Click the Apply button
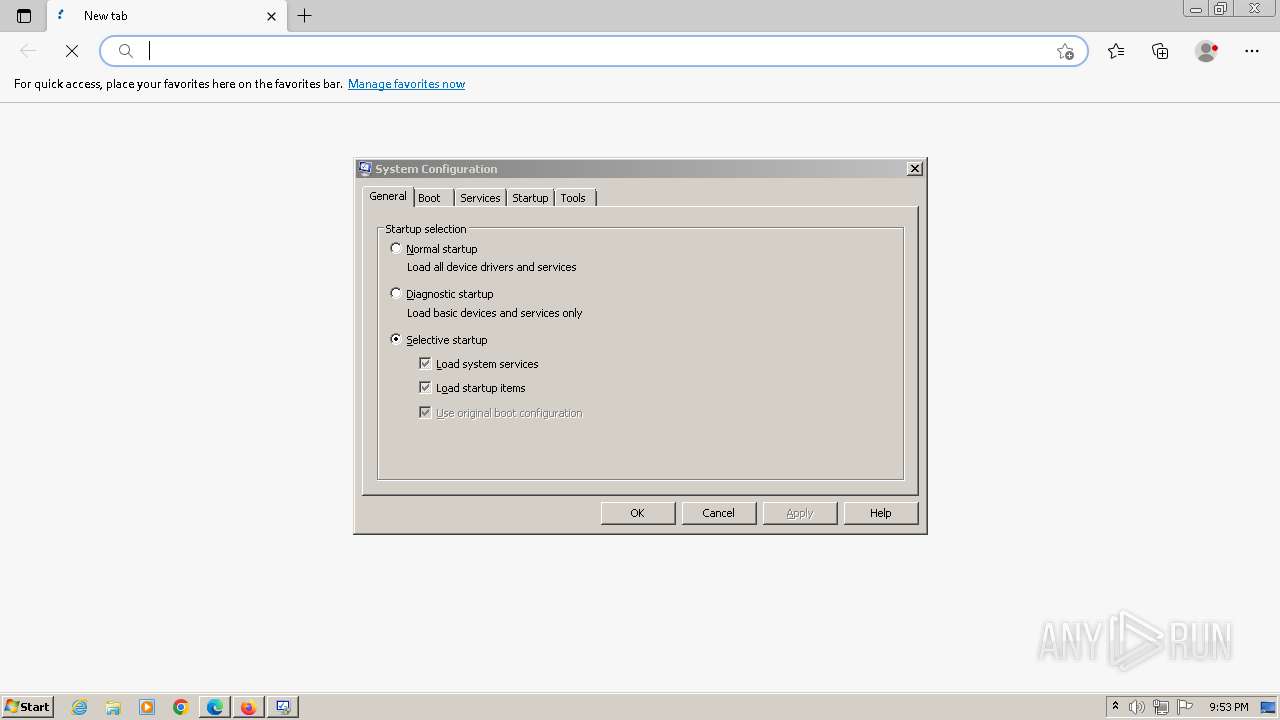Image resolution: width=1280 pixels, height=720 pixels. point(799,513)
